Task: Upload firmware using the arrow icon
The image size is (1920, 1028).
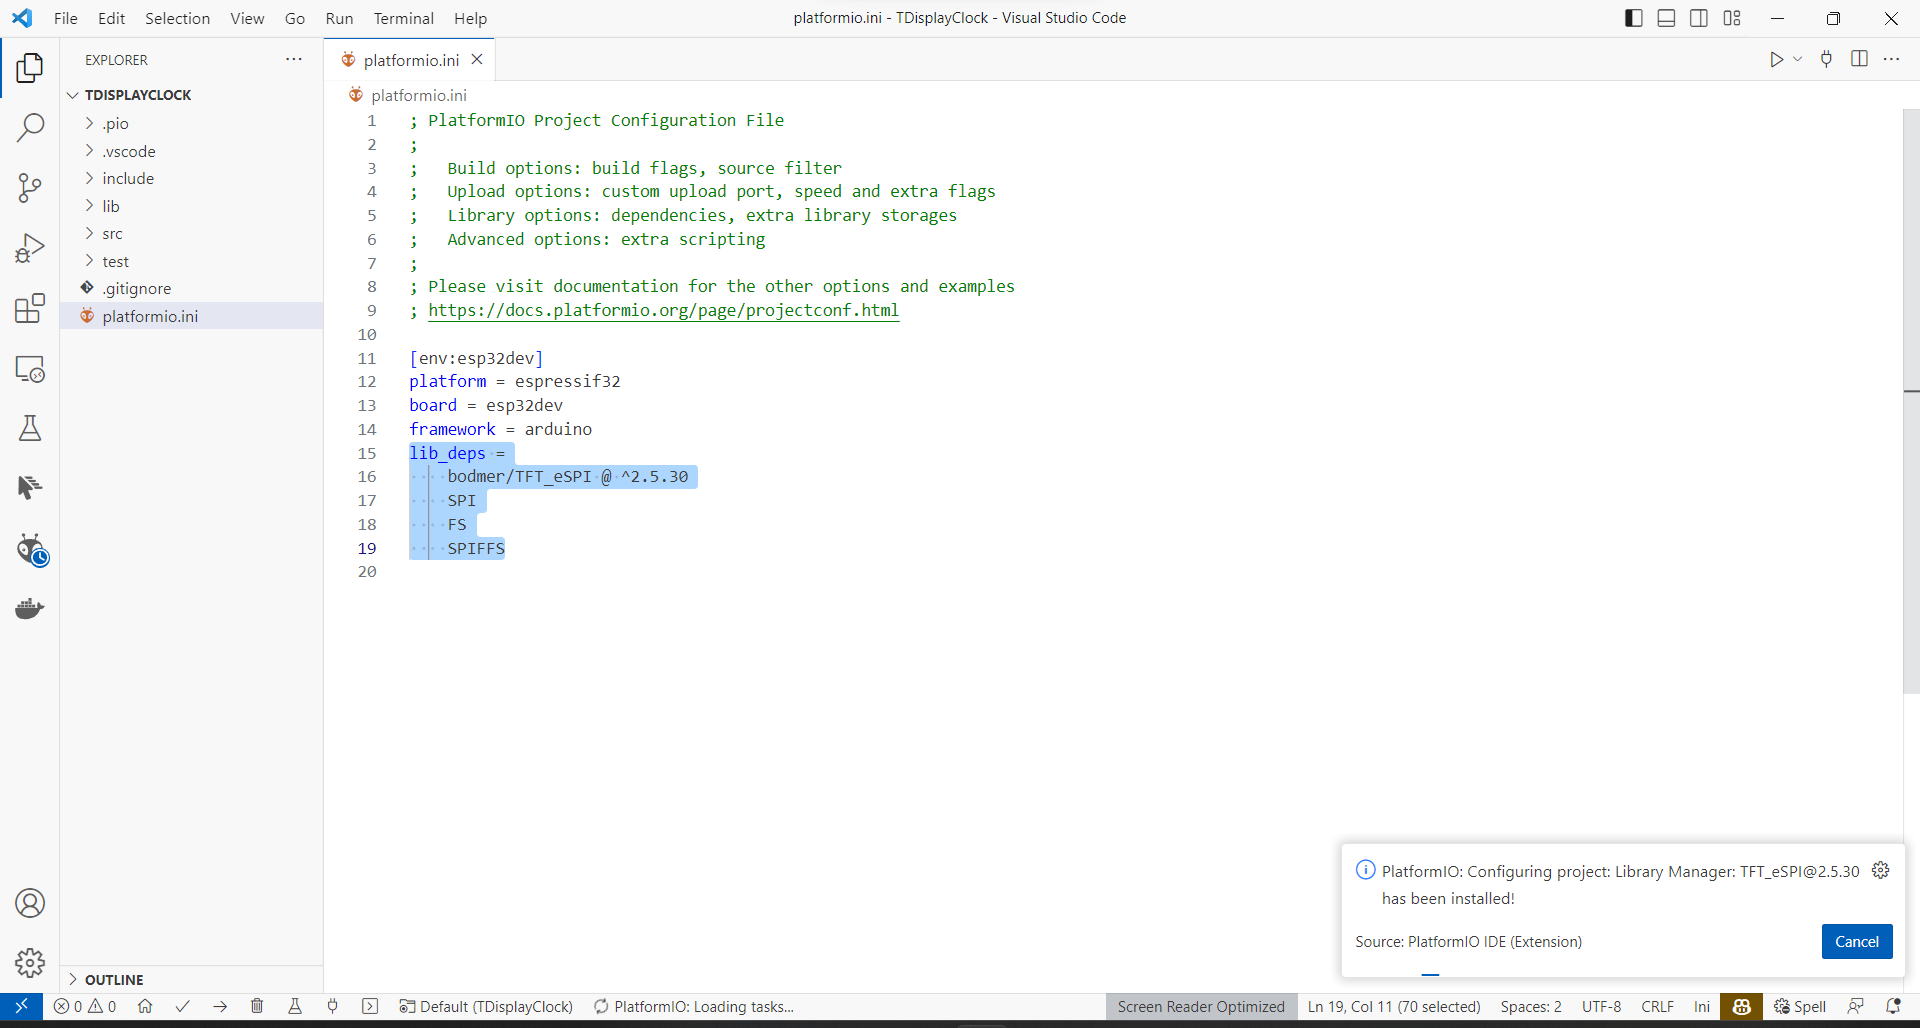Action: (x=218, y=1007)
